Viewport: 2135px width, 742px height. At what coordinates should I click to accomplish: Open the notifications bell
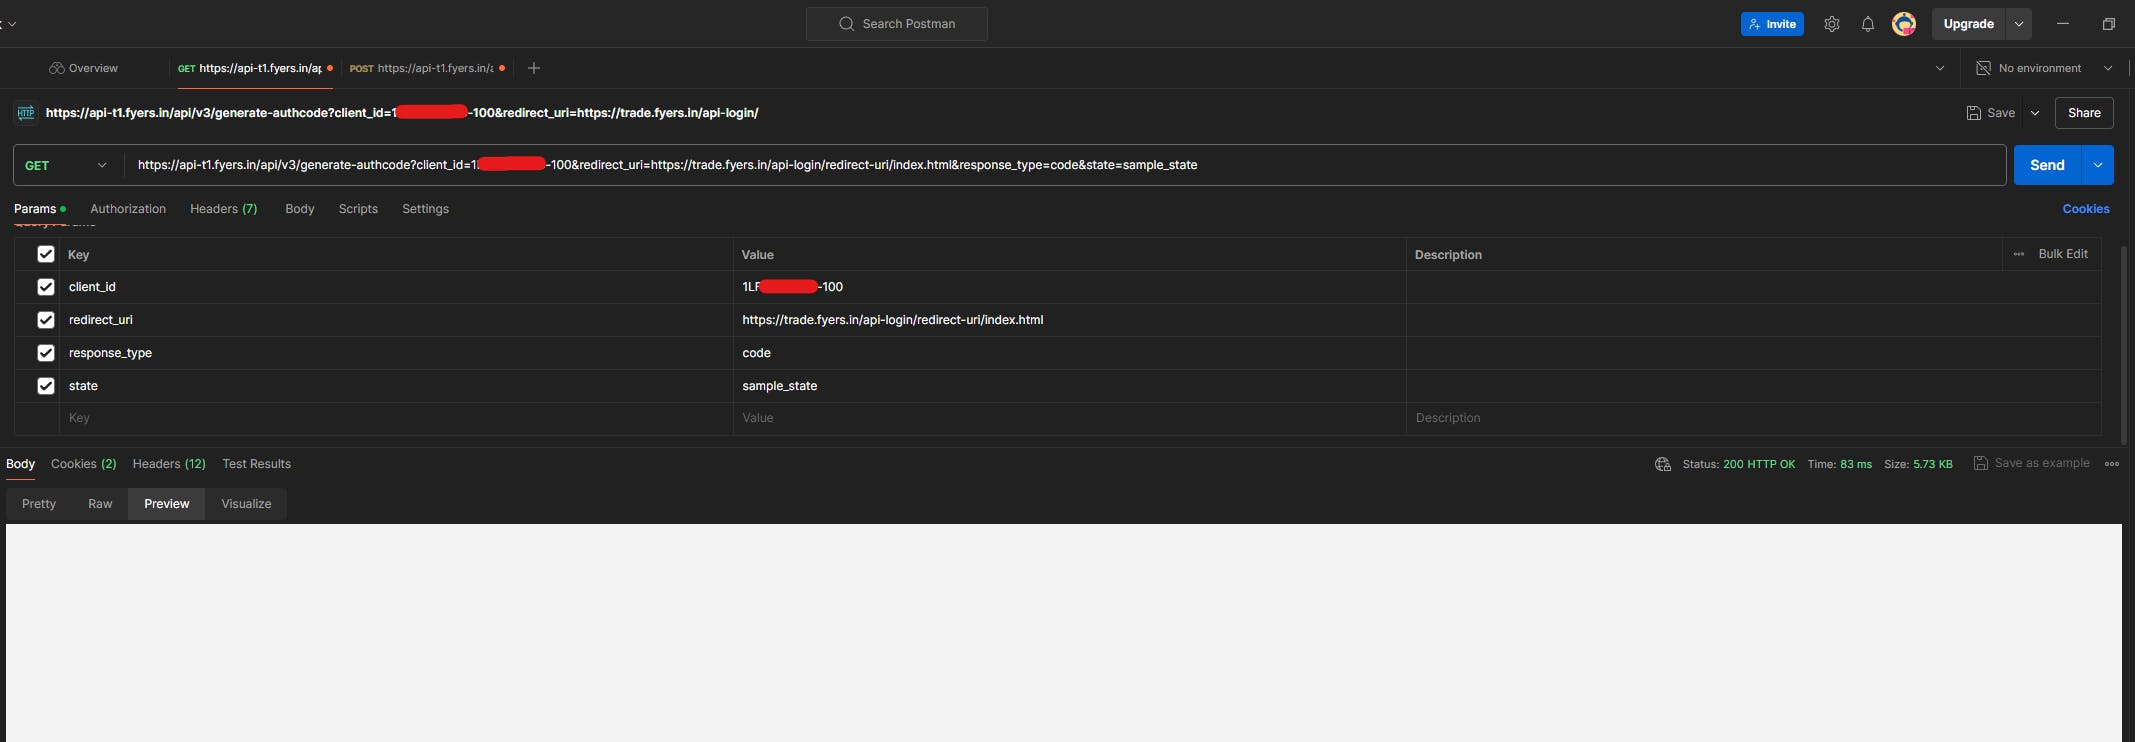click(1868, 24)
